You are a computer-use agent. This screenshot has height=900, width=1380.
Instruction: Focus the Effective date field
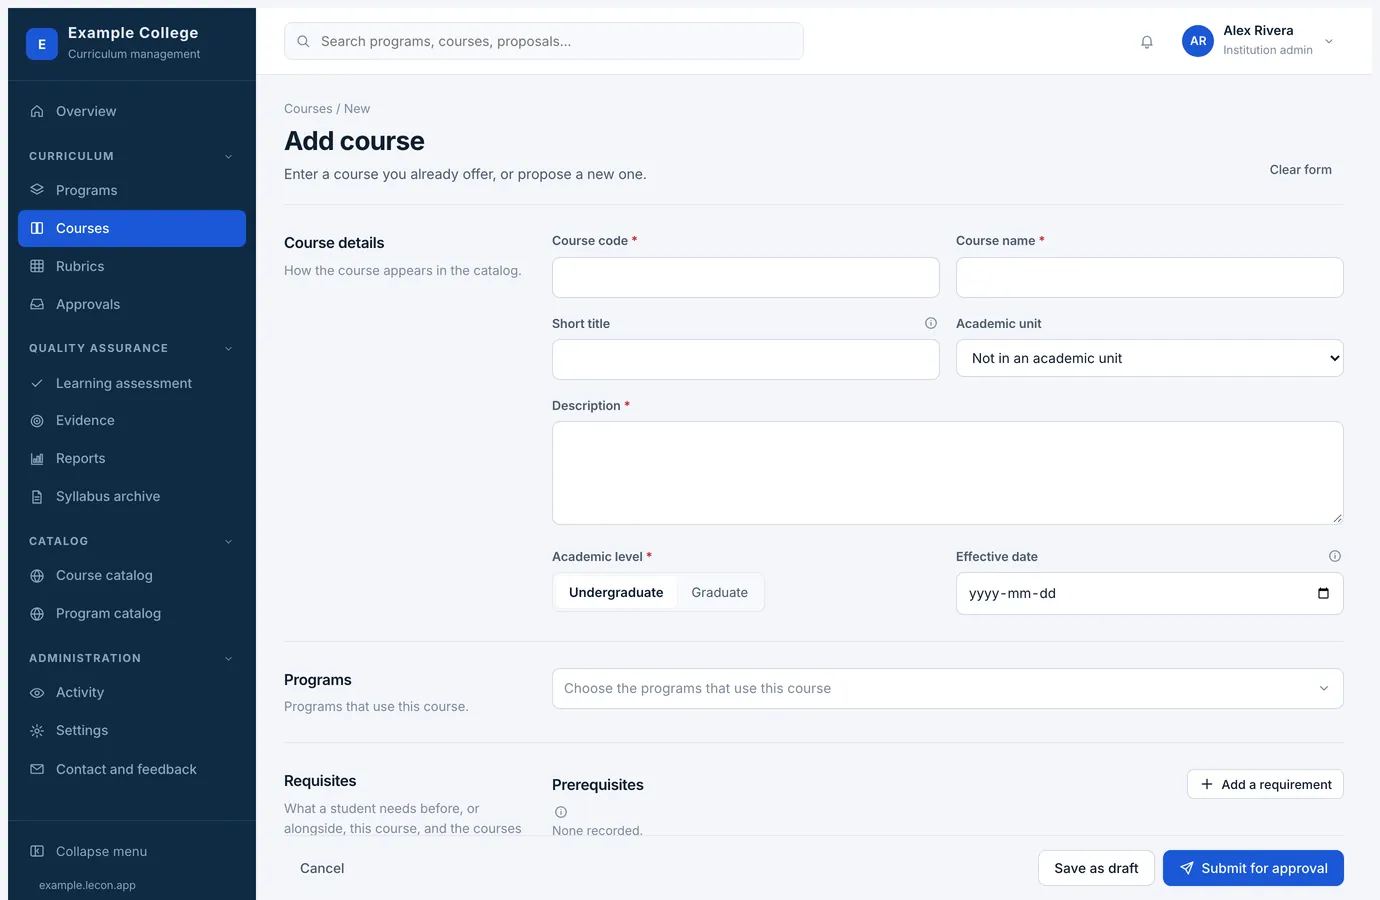(x=1149, y=593)
